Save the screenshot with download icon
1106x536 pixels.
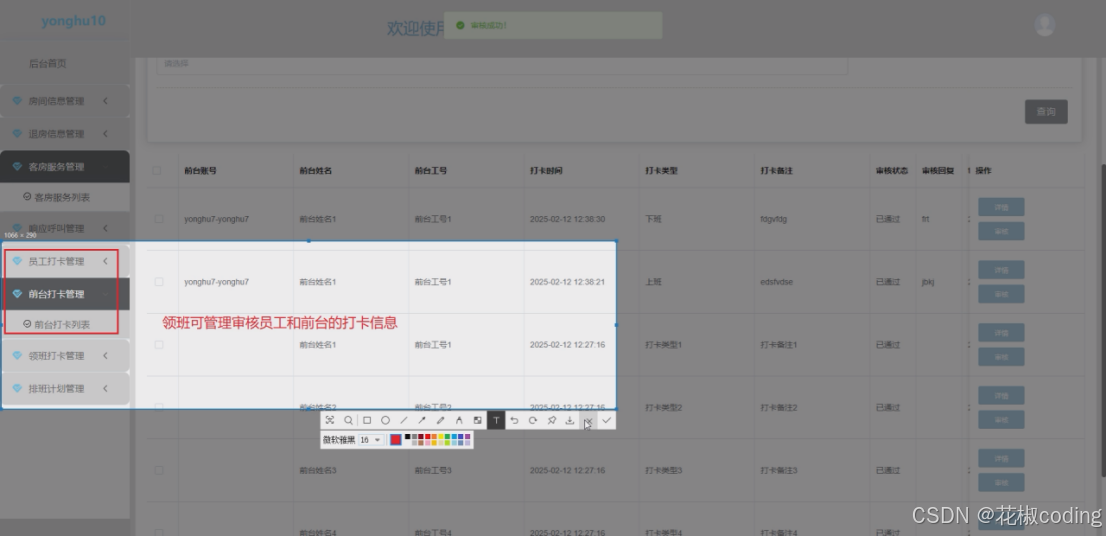pyautogui.click(x=570, y=420)
